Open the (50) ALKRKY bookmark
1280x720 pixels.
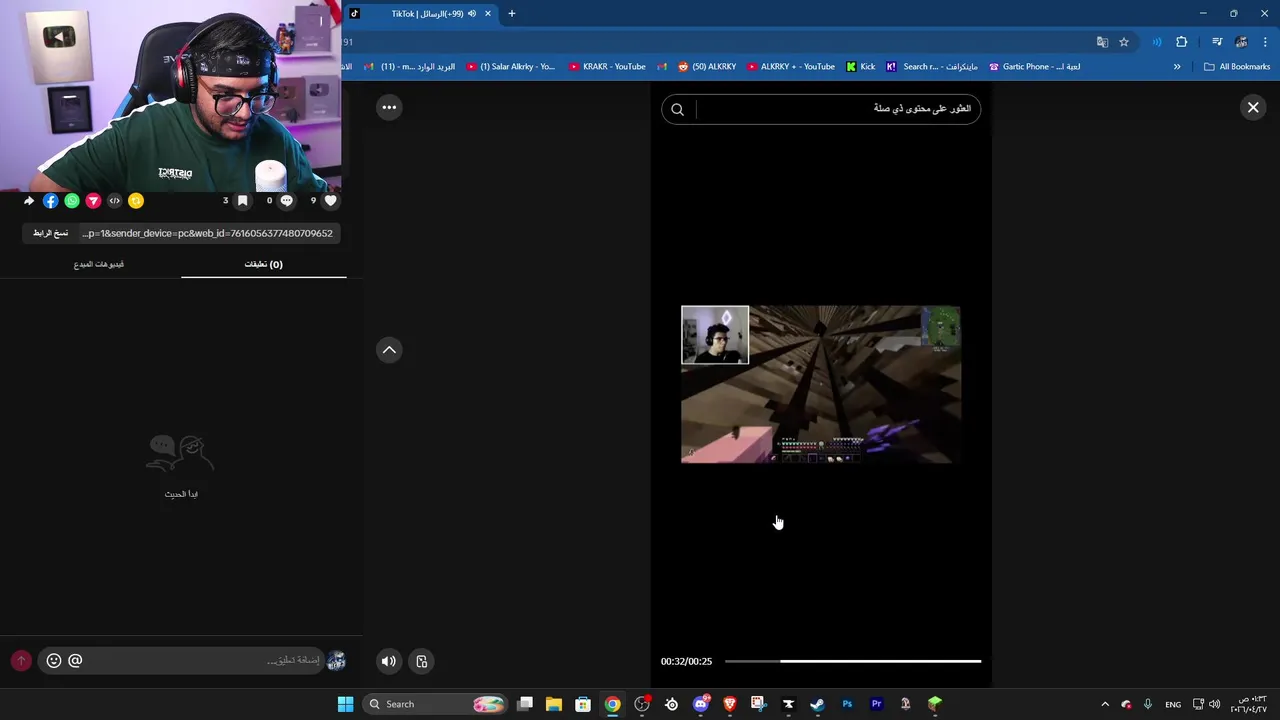coord(706,67)
